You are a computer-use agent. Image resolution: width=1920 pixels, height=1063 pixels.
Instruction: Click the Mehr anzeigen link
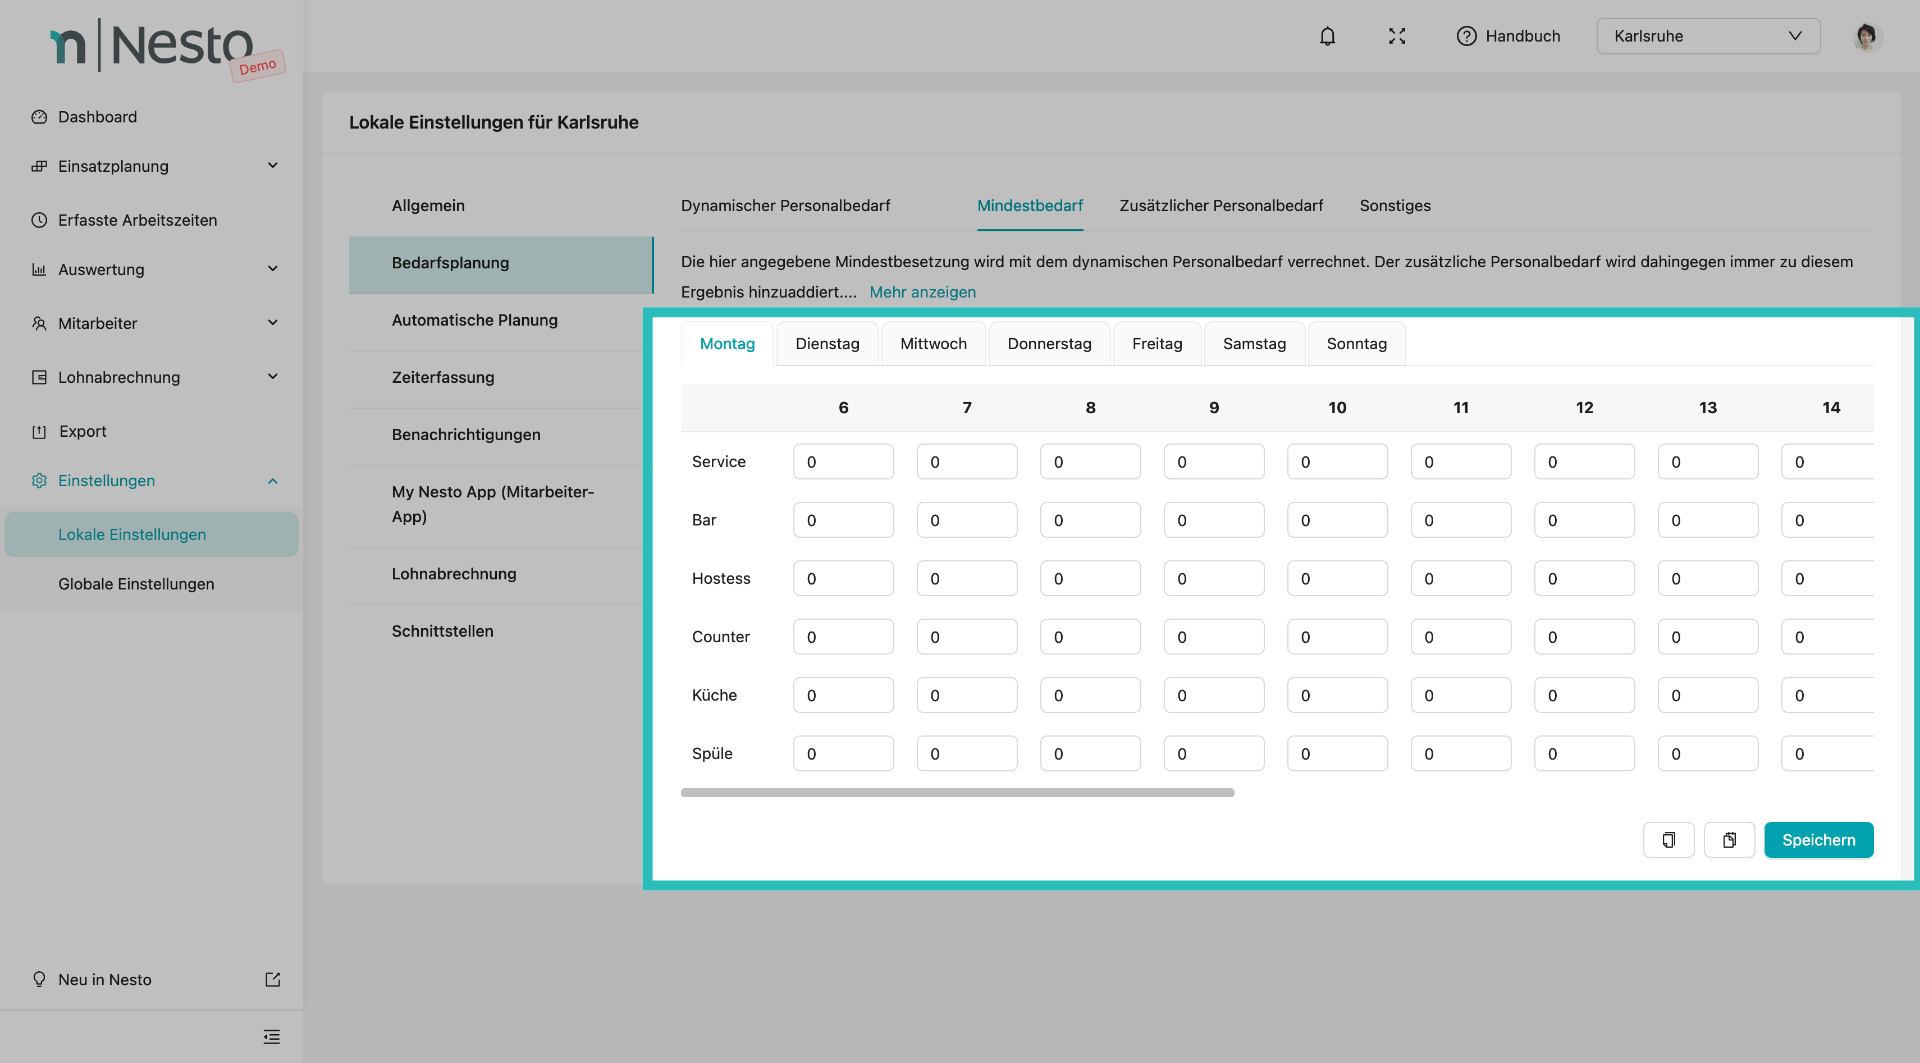click(922, 292)
